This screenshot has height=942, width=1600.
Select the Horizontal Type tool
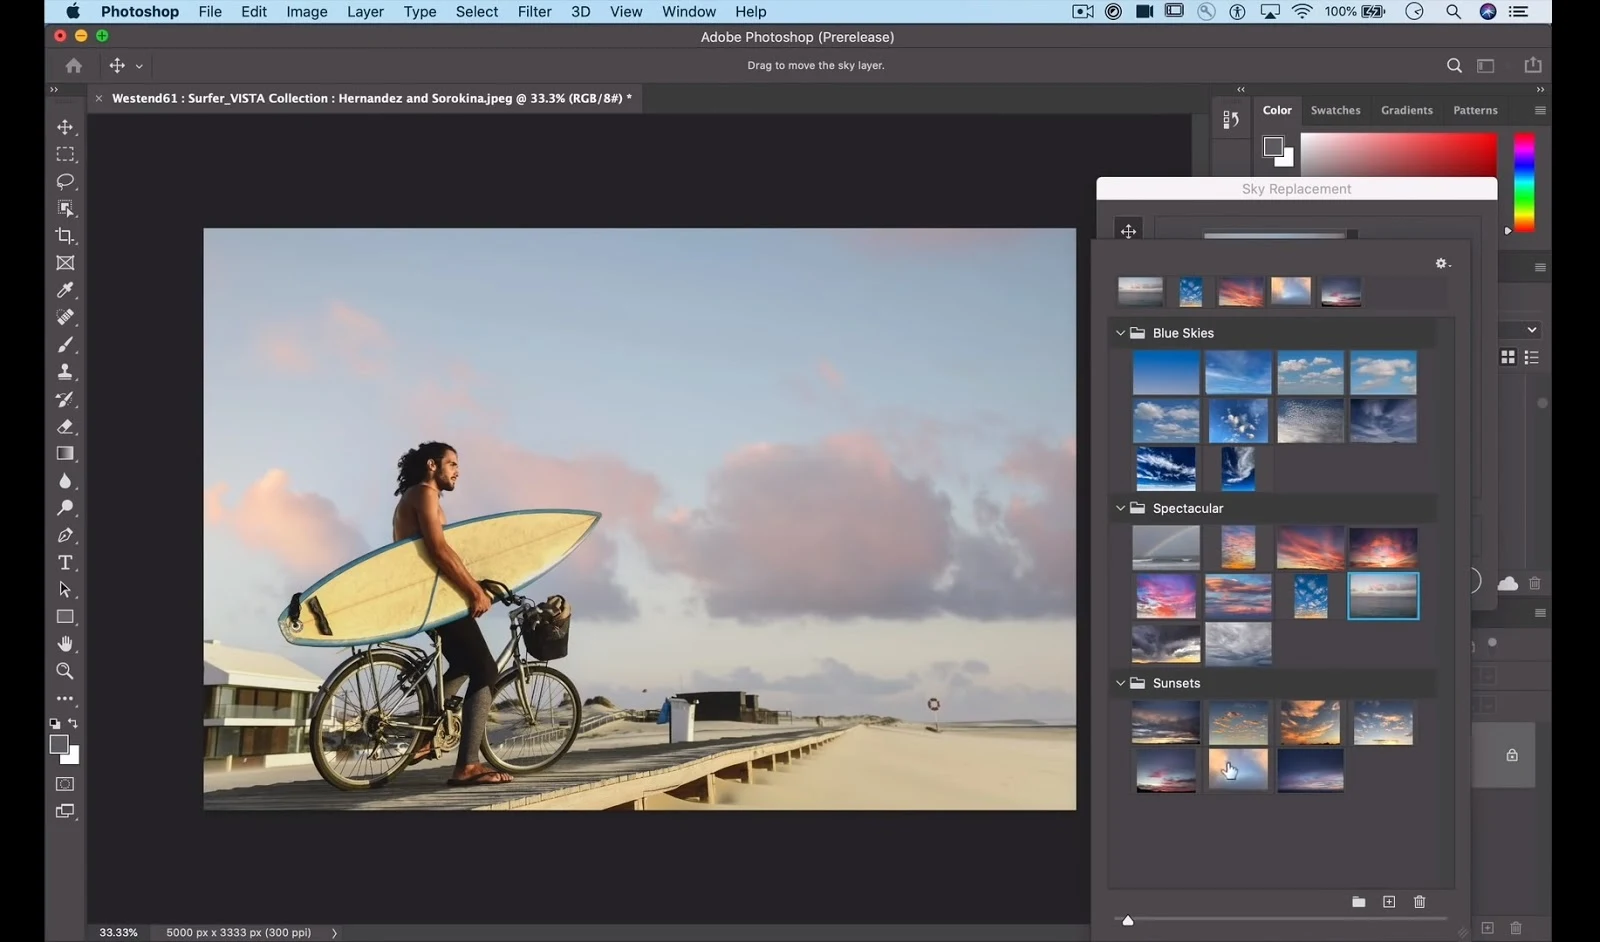pyautogui.click(x=65, y=562)
